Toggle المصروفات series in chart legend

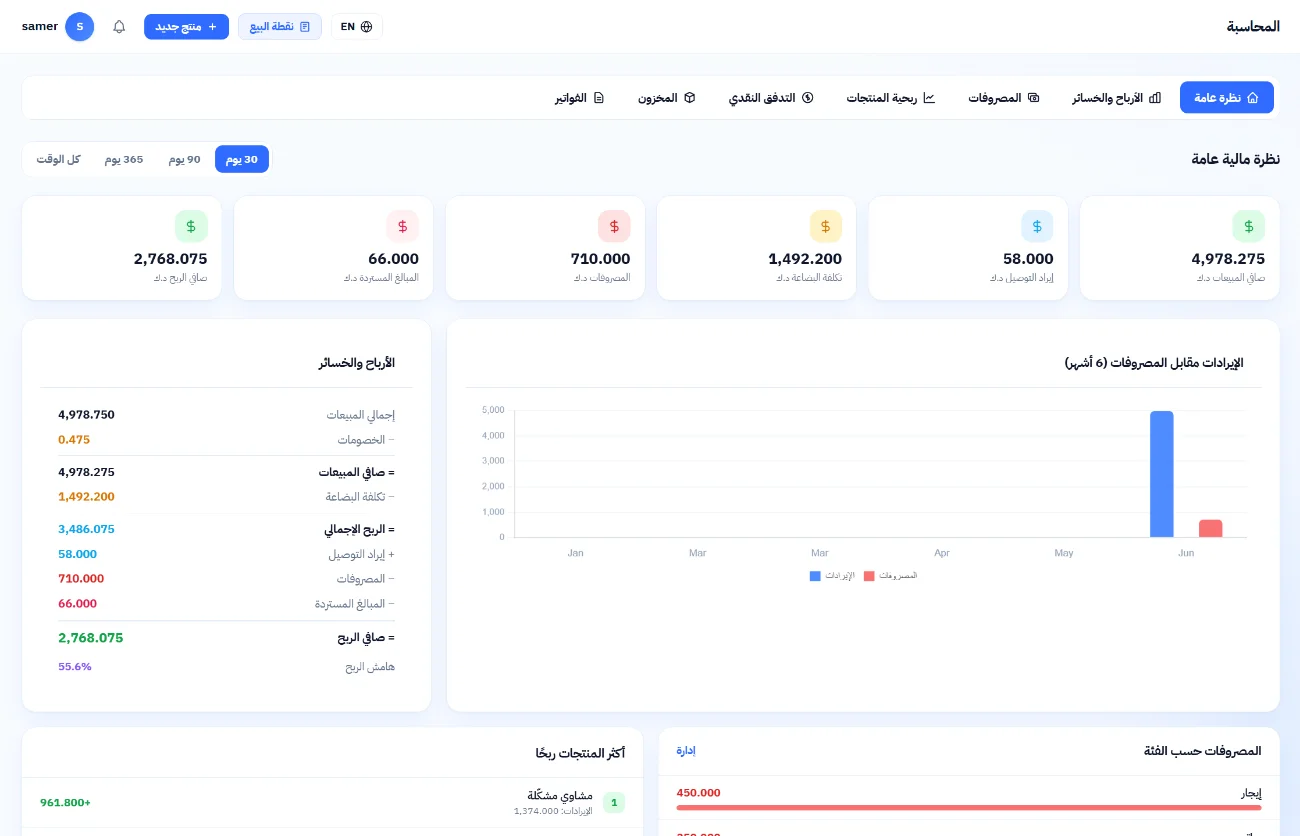(x=891, y=576)
